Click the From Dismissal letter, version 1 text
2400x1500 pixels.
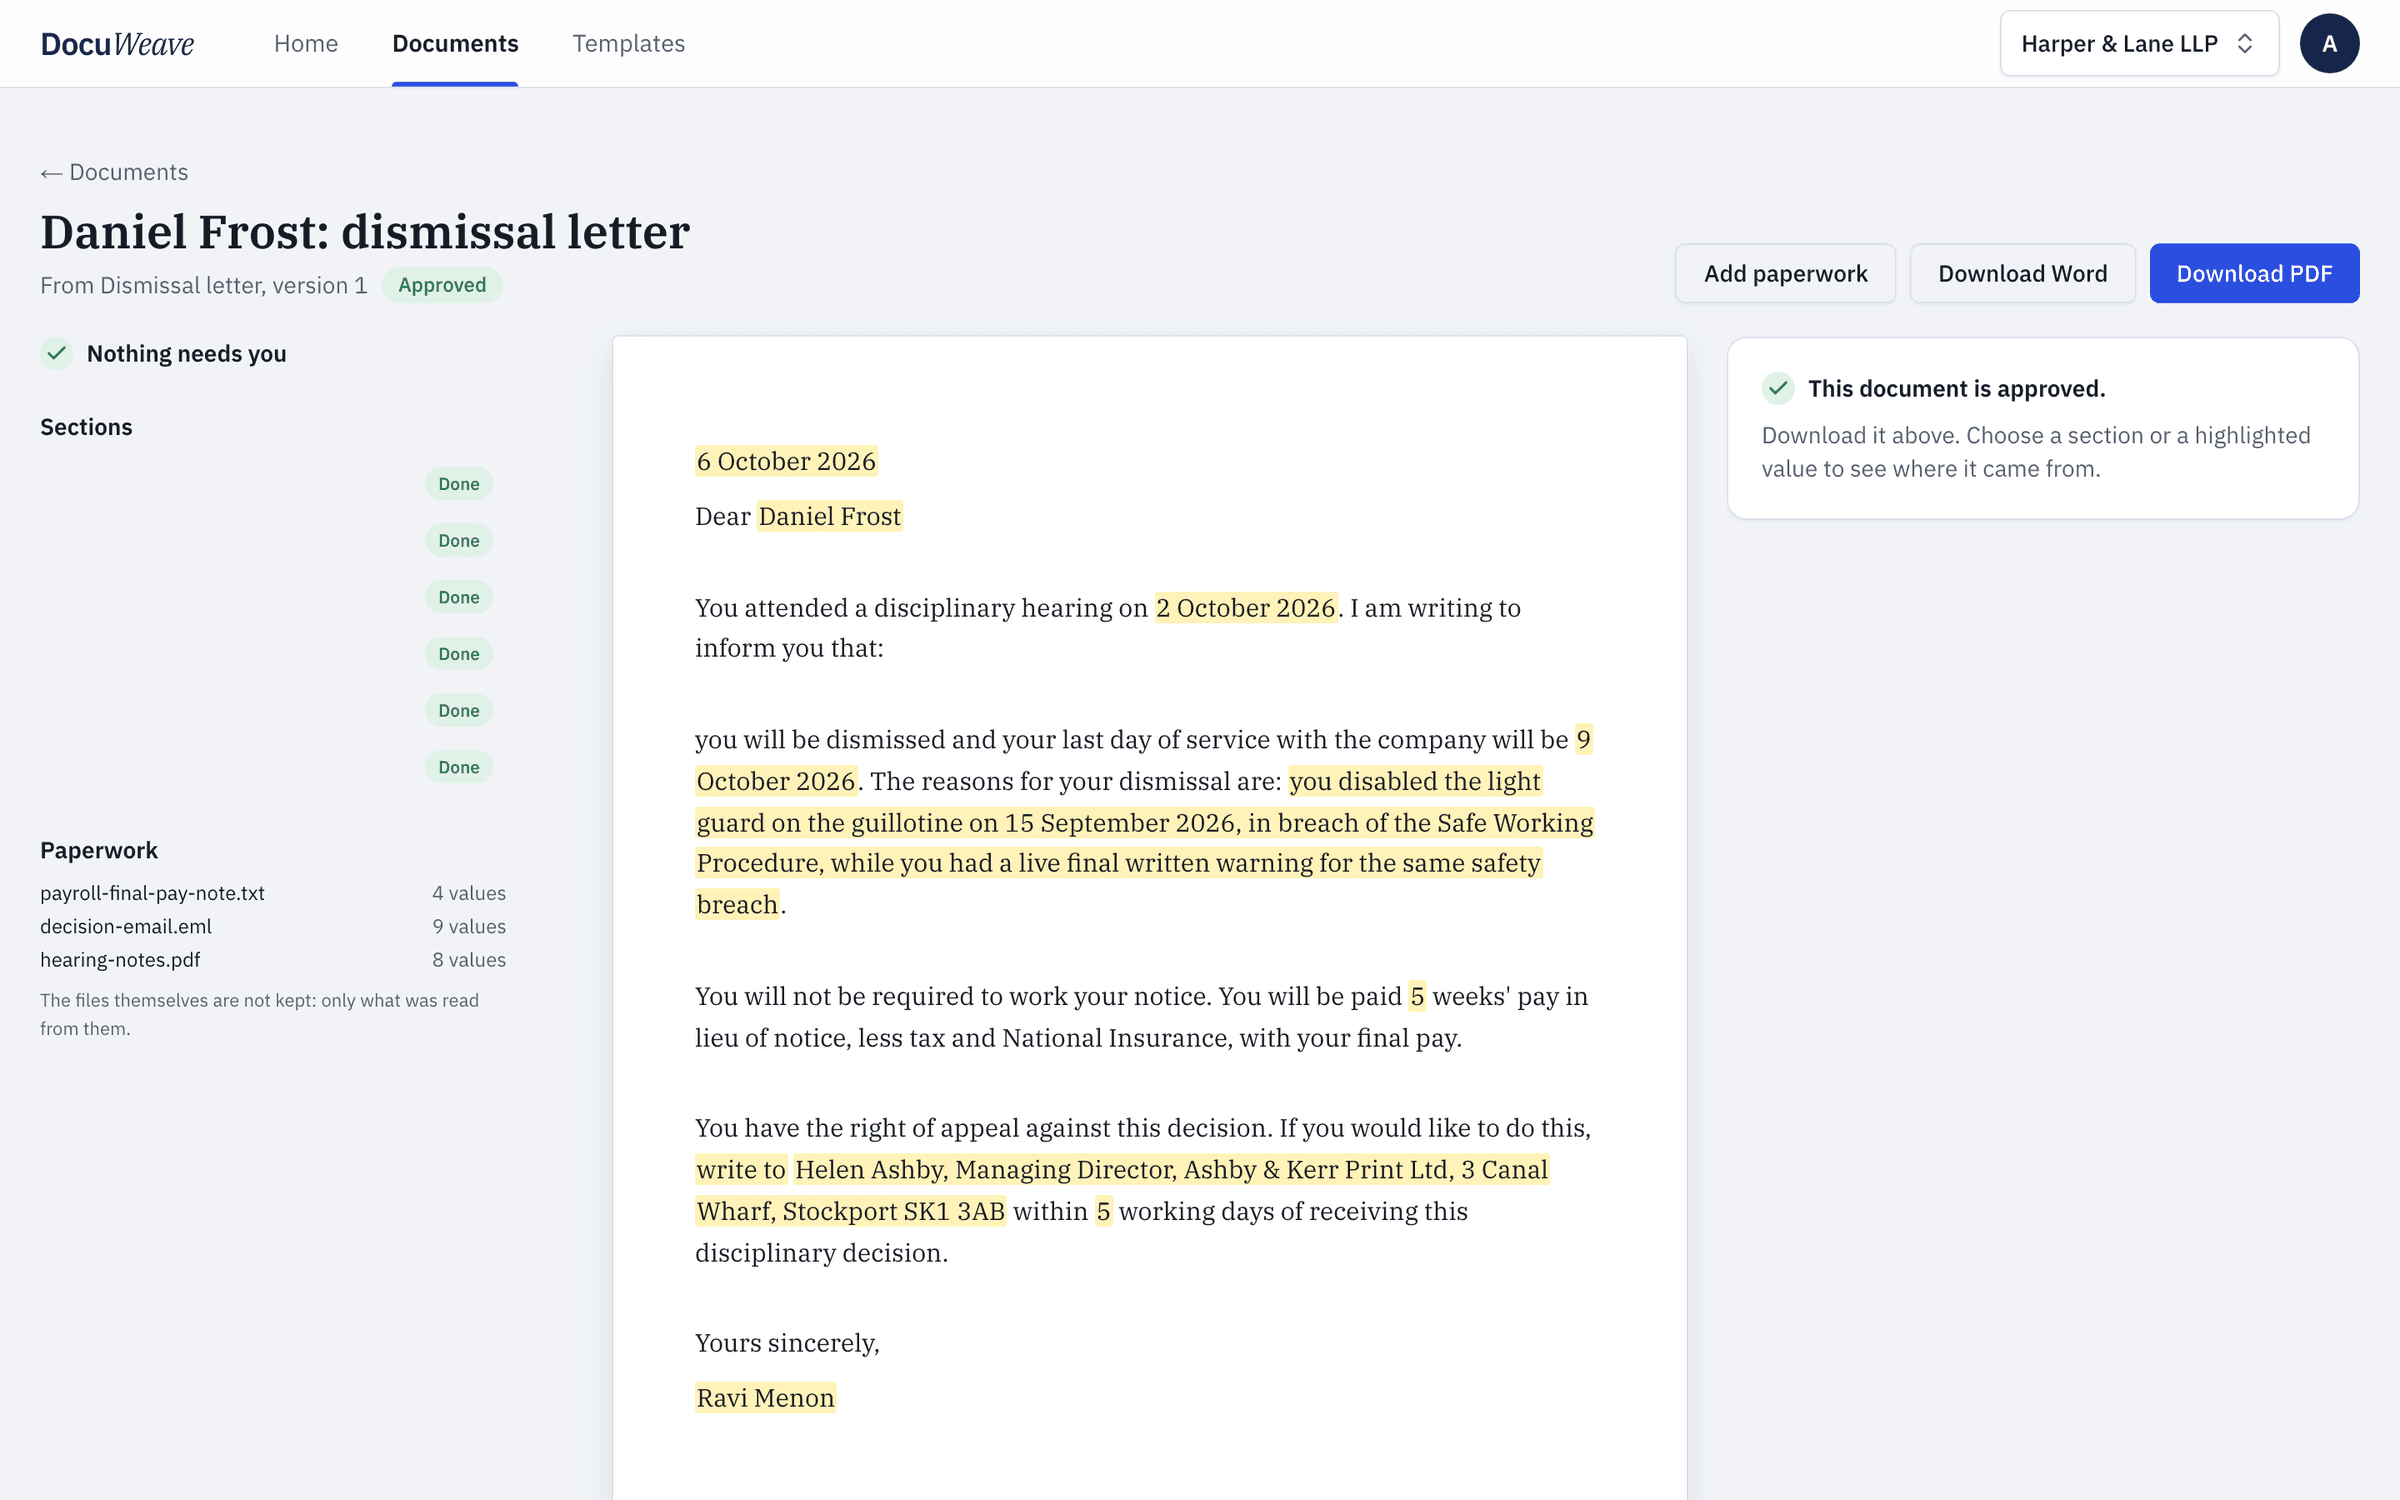[x=204, y=285]
